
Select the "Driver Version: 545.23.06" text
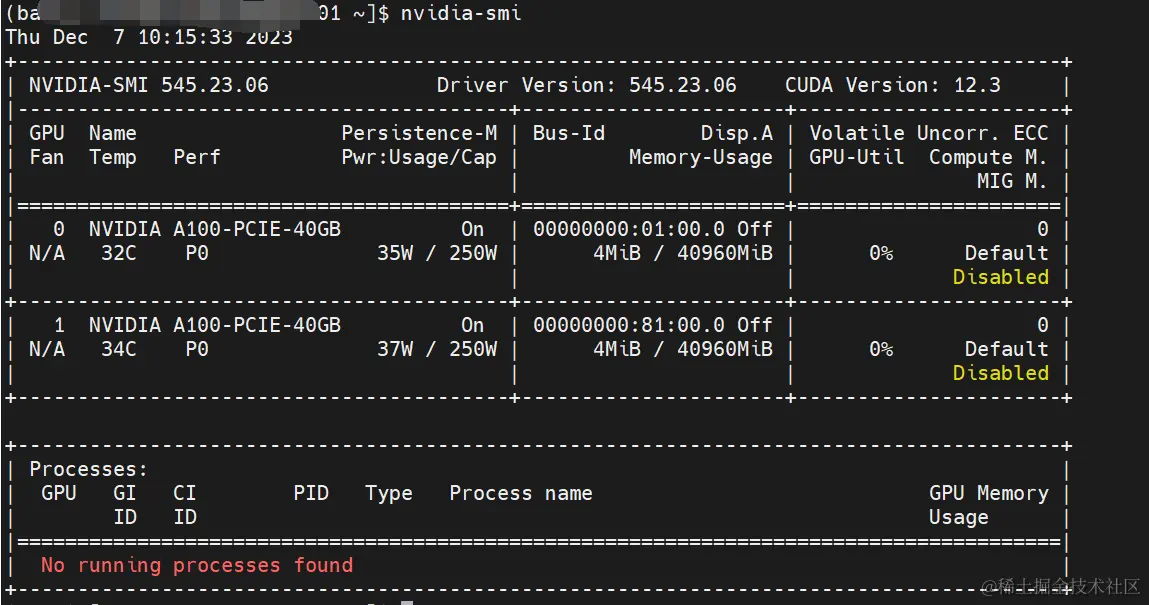586,85
